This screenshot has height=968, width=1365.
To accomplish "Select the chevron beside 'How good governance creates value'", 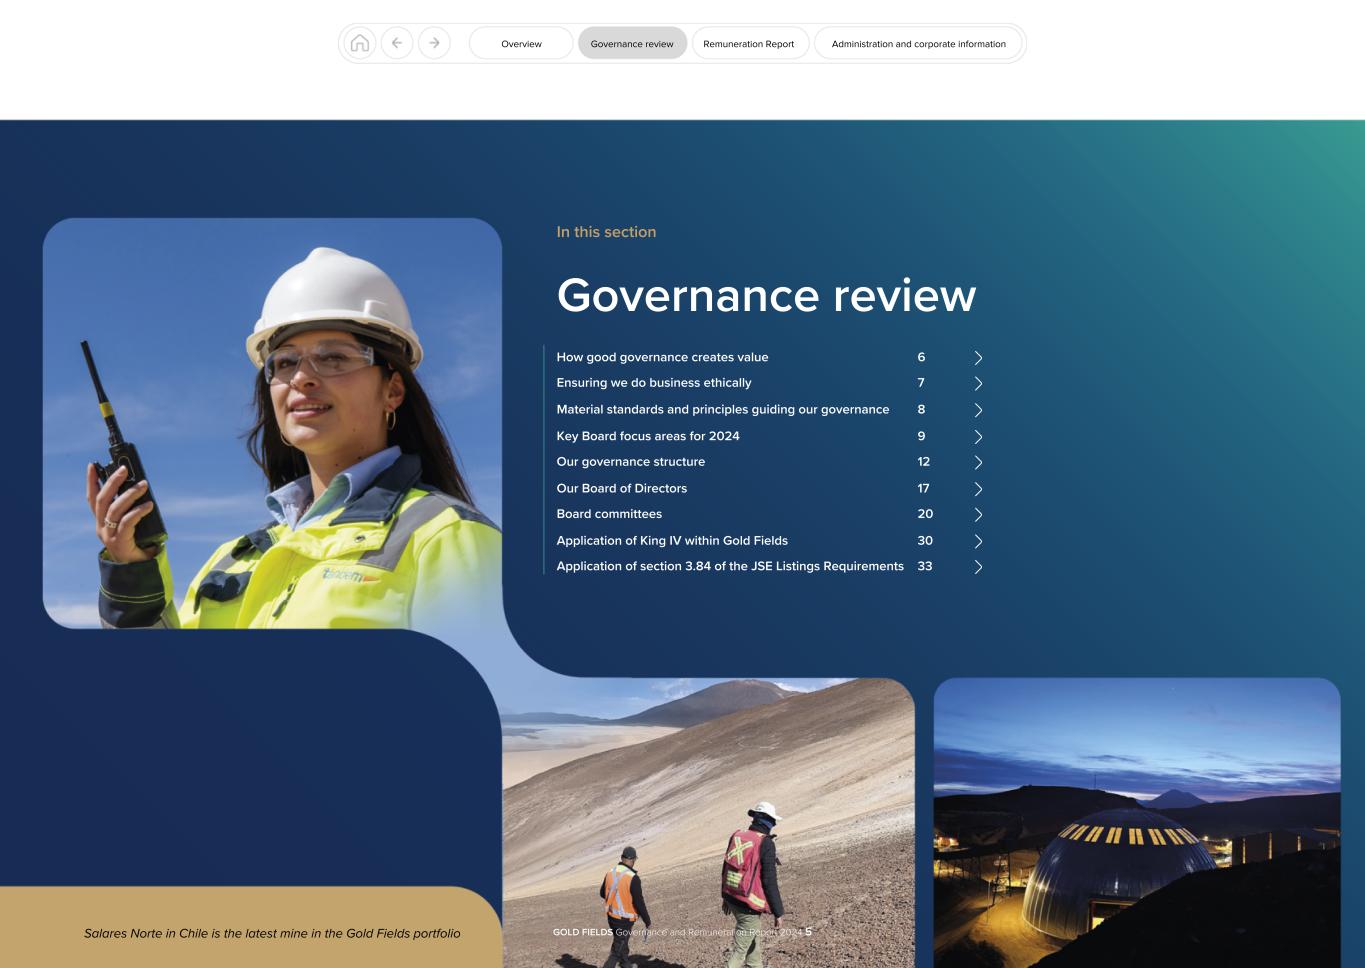I will [x=977, y=357].
